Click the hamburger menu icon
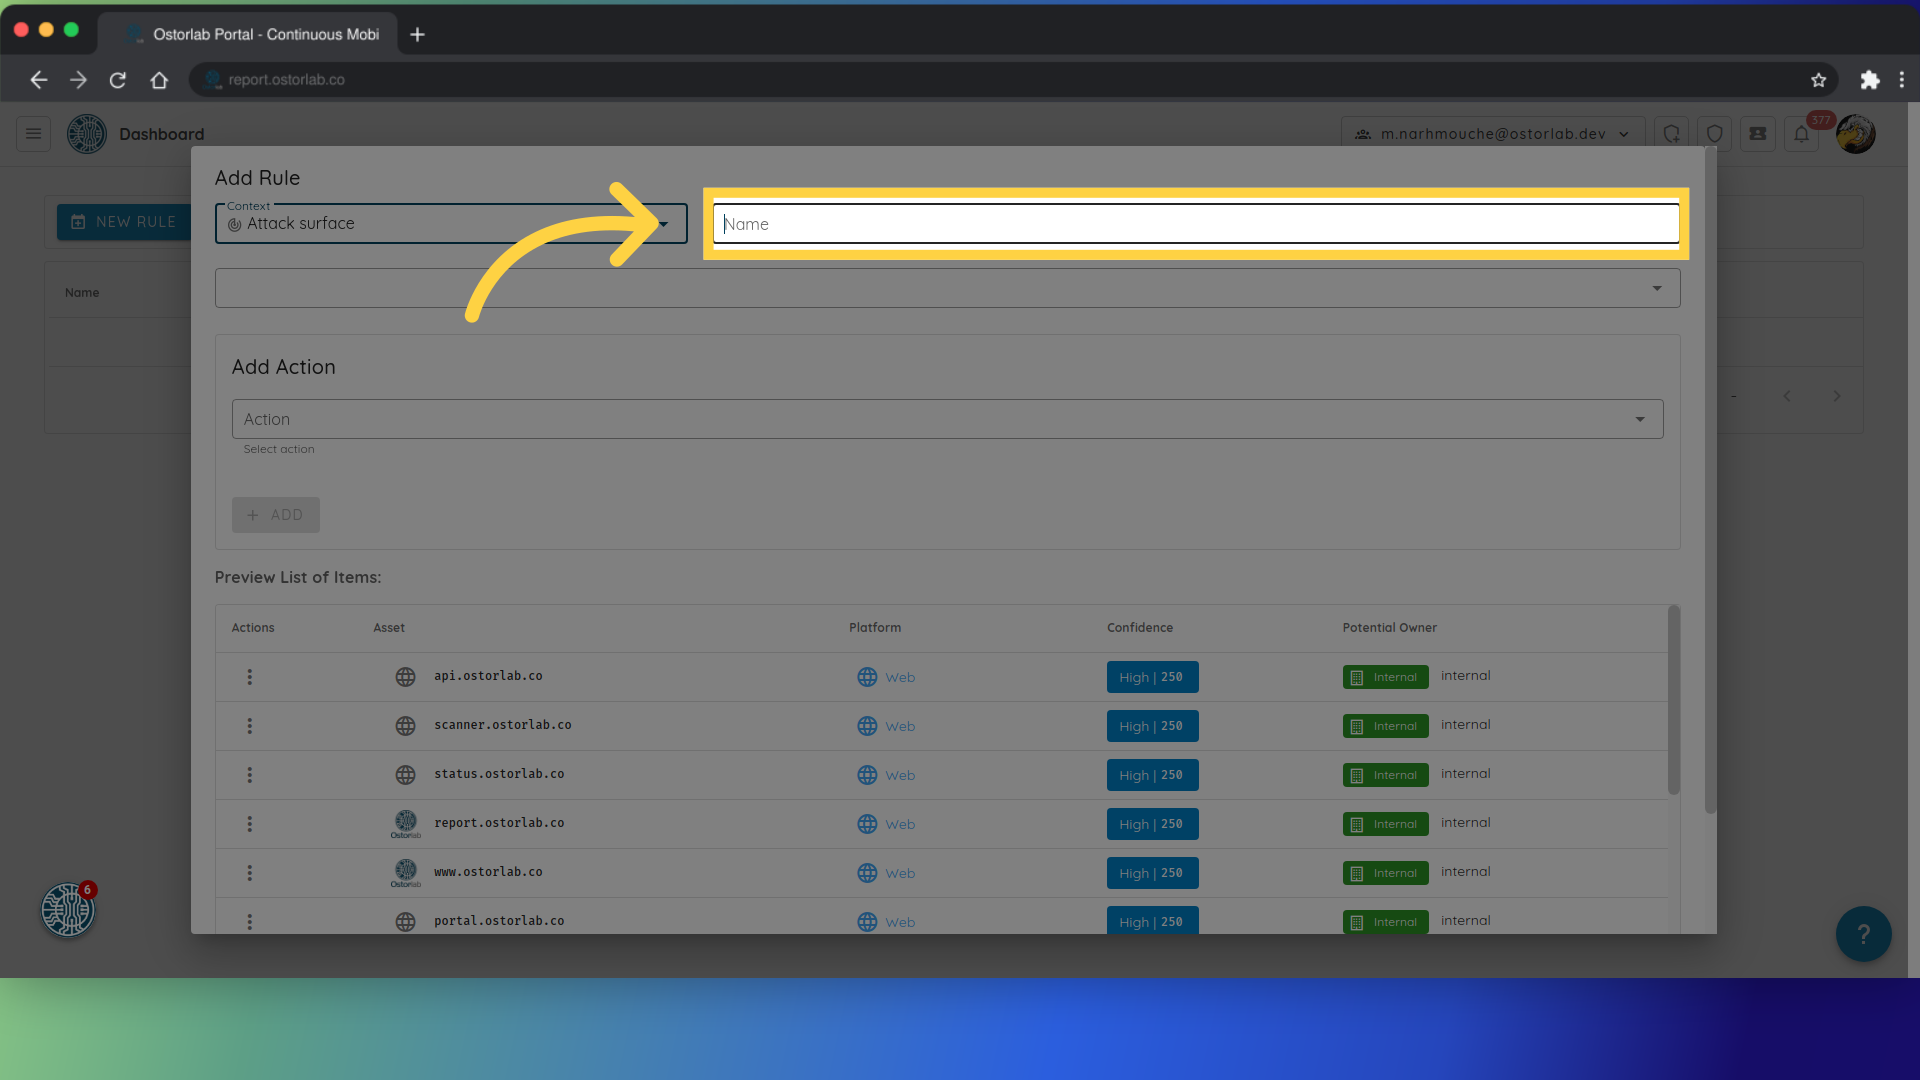 (33, 134)
